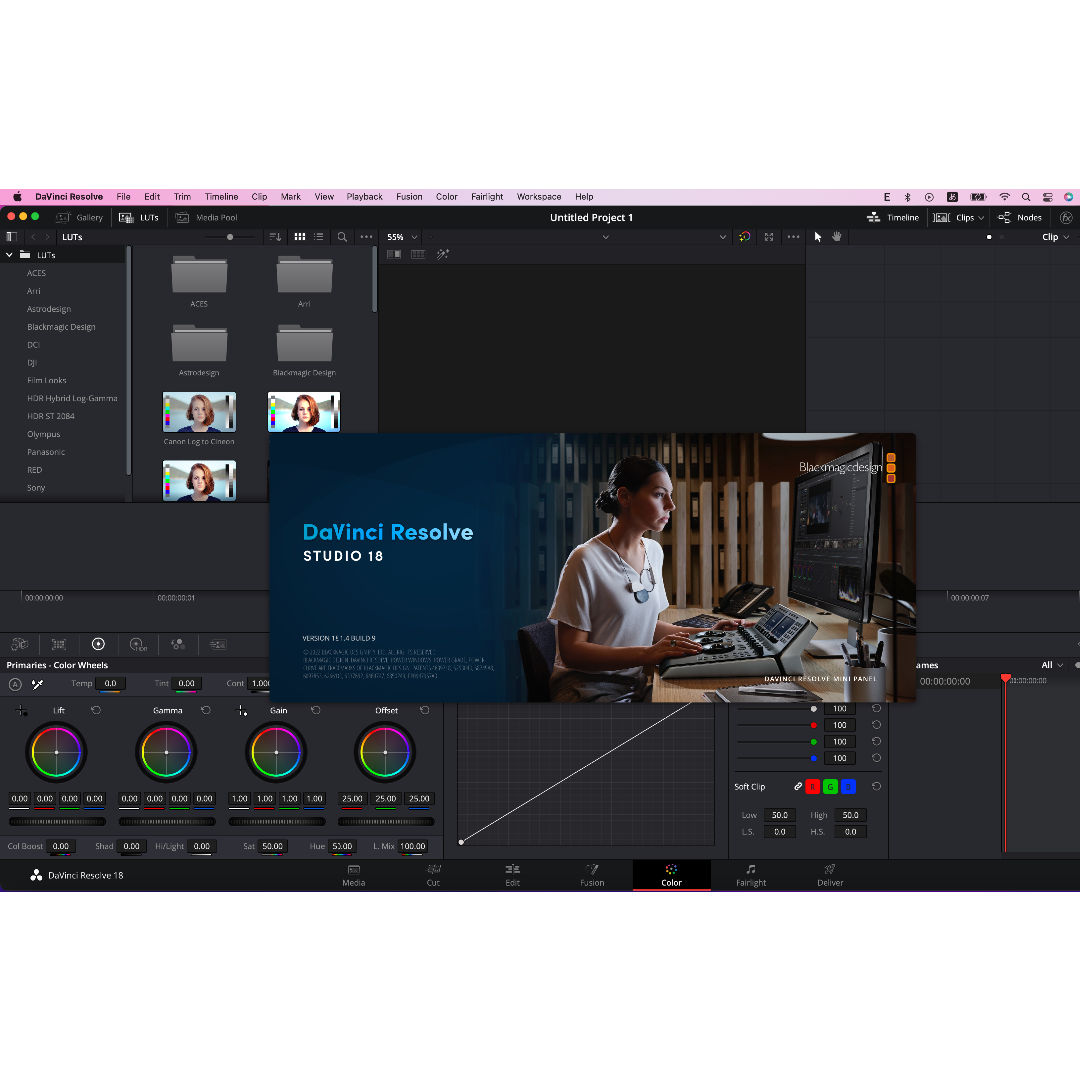
Task: Open the Motion Effects palette icon
Action: tap(218, 644)
